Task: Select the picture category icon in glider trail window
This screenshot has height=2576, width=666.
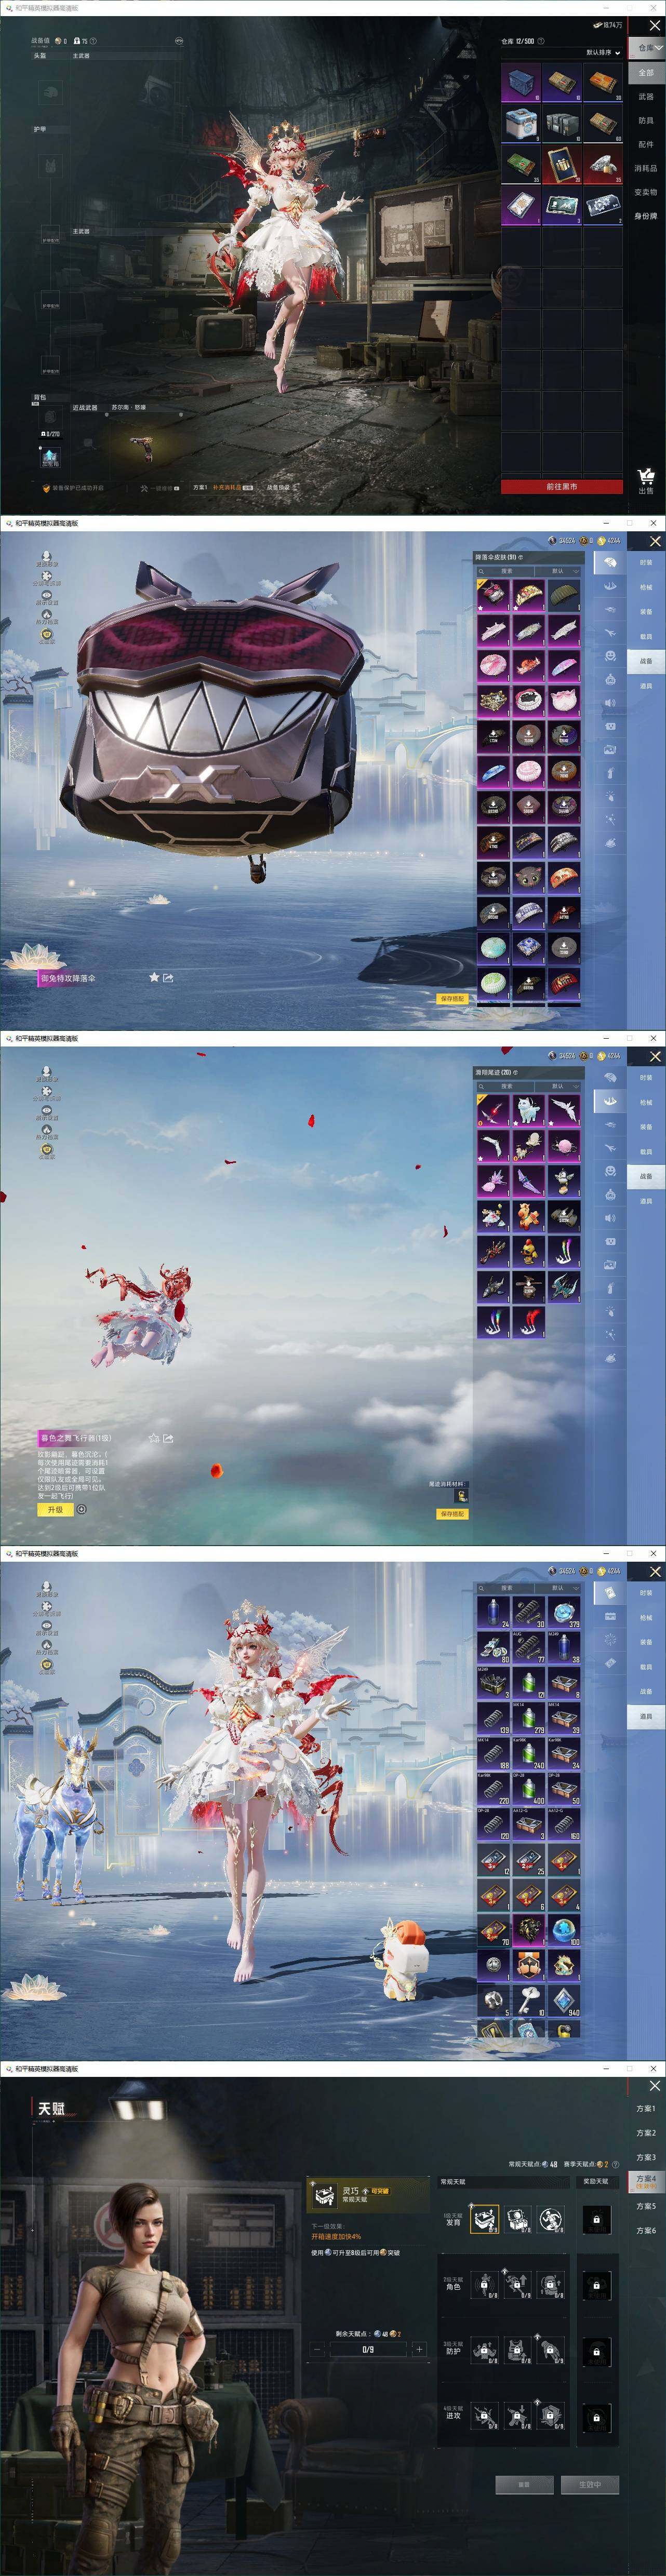Action: tap(610, 1264)
